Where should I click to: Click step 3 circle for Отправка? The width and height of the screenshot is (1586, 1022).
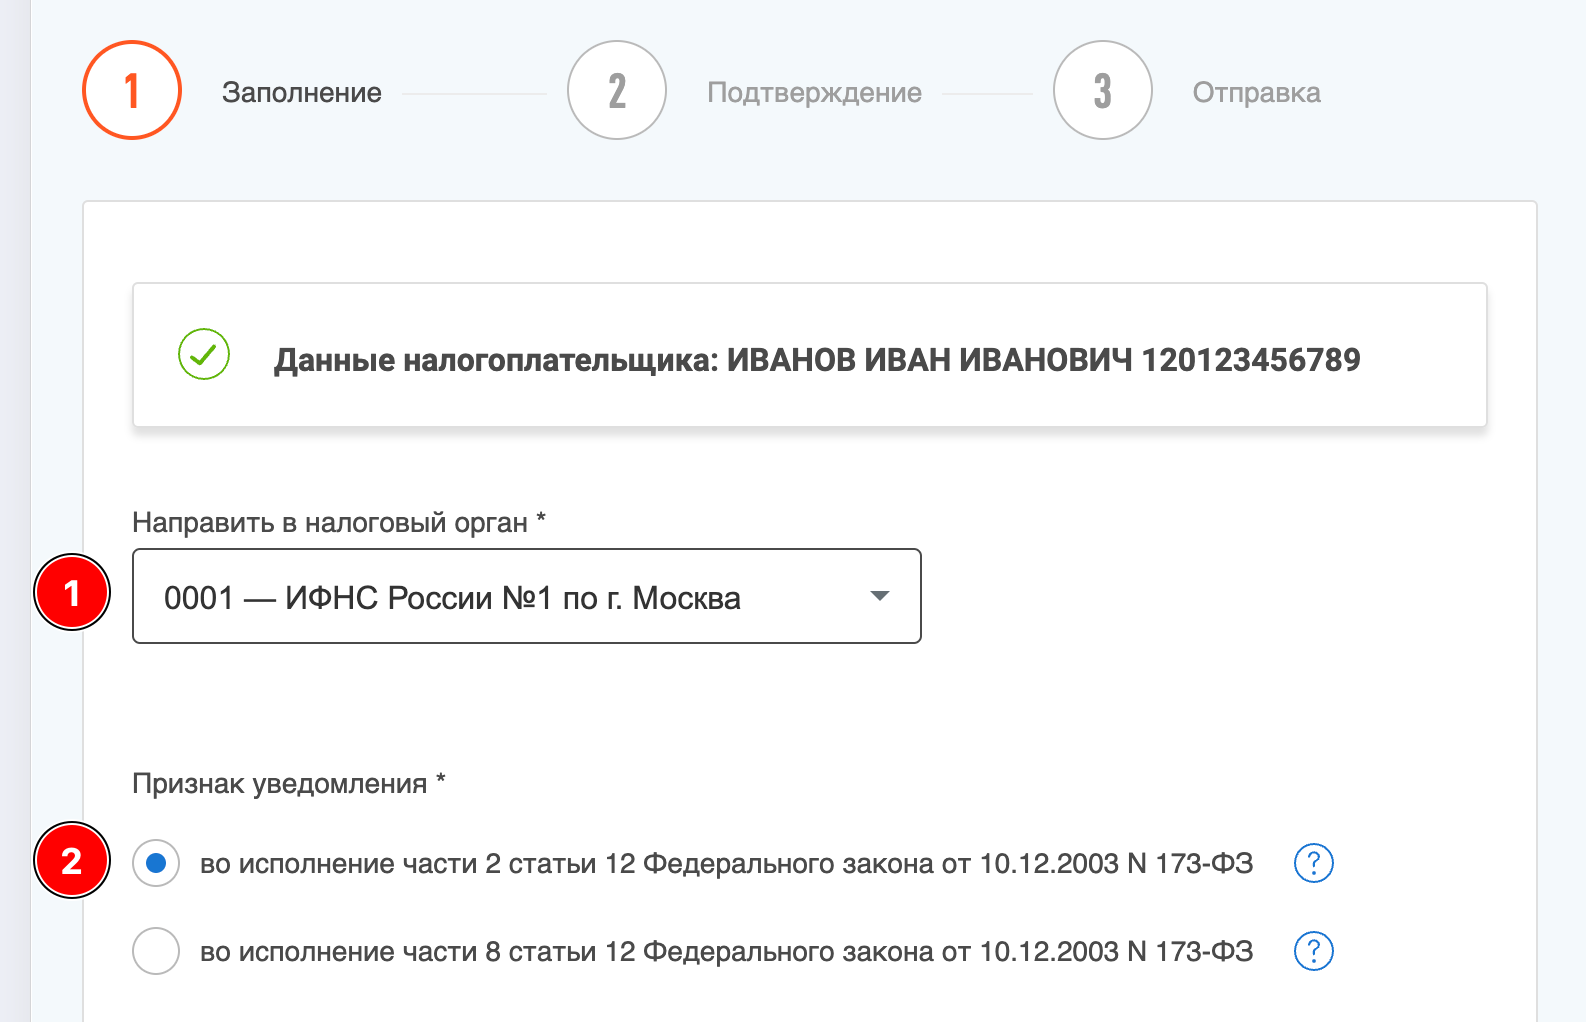click(1103, 90)
